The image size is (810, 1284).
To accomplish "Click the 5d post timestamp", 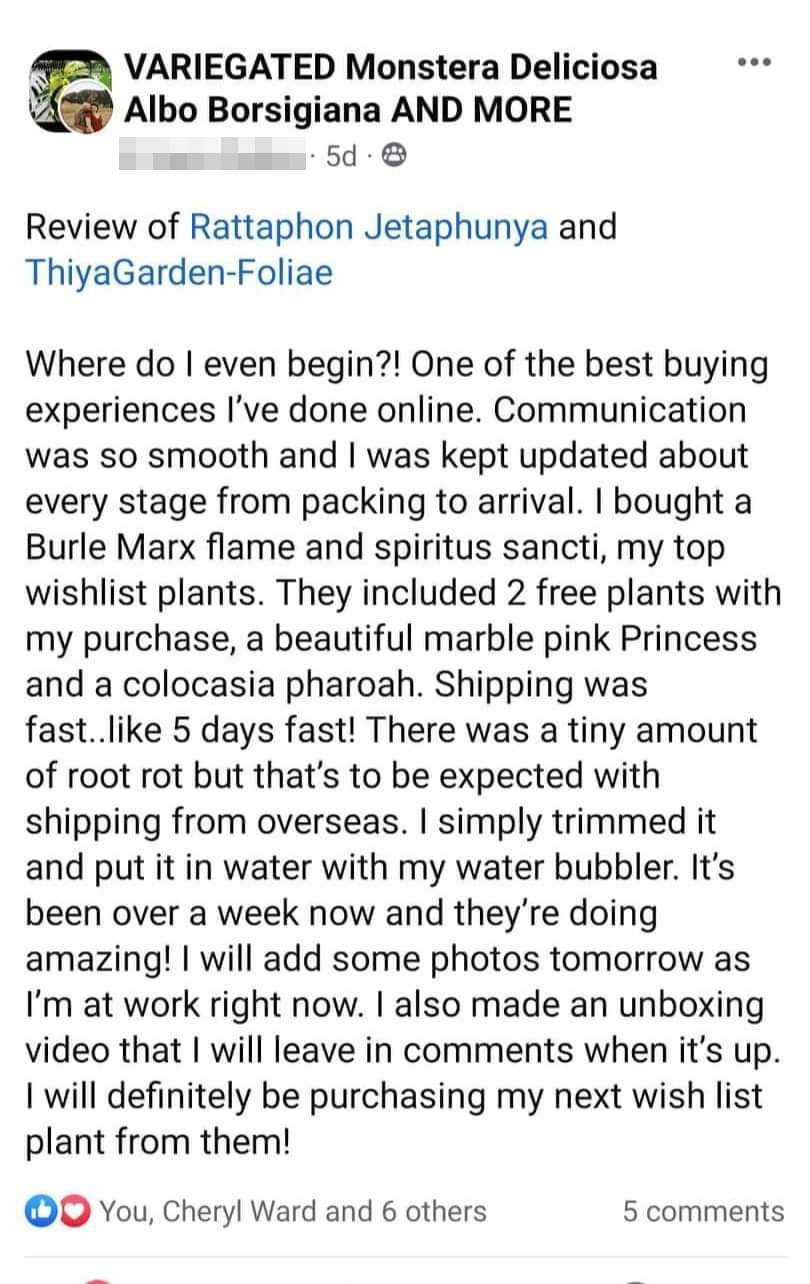I will click(341, 156).
